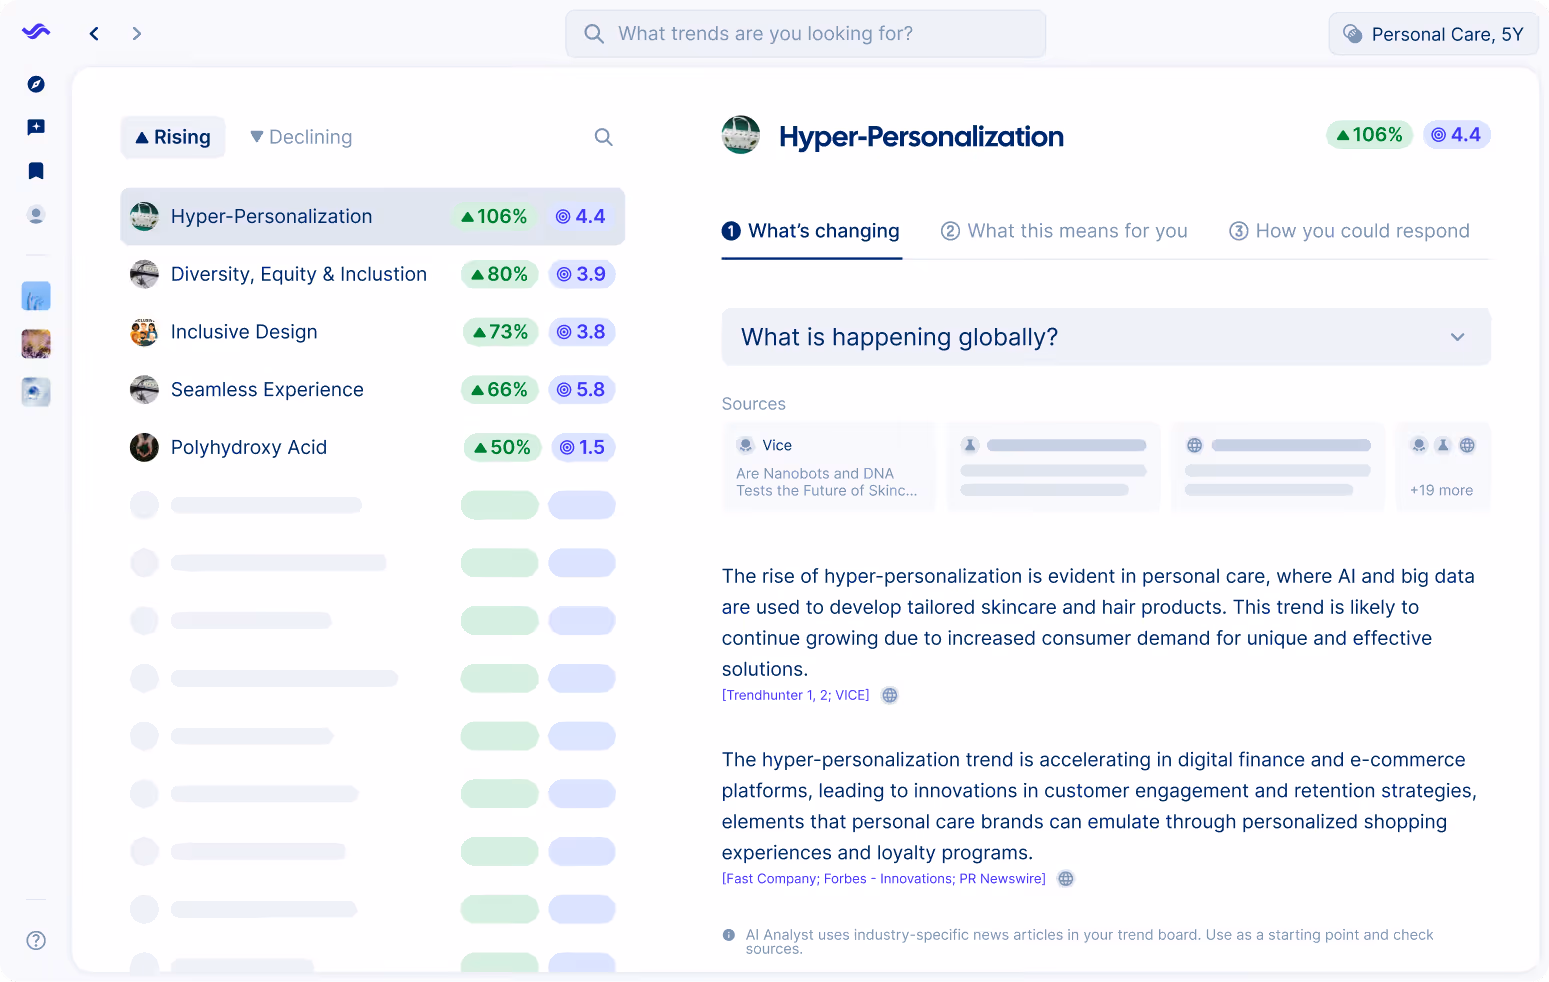This screenshot has height=982, width=1549.
Task: Go forward with the right arrow
Action: point(137,34)
